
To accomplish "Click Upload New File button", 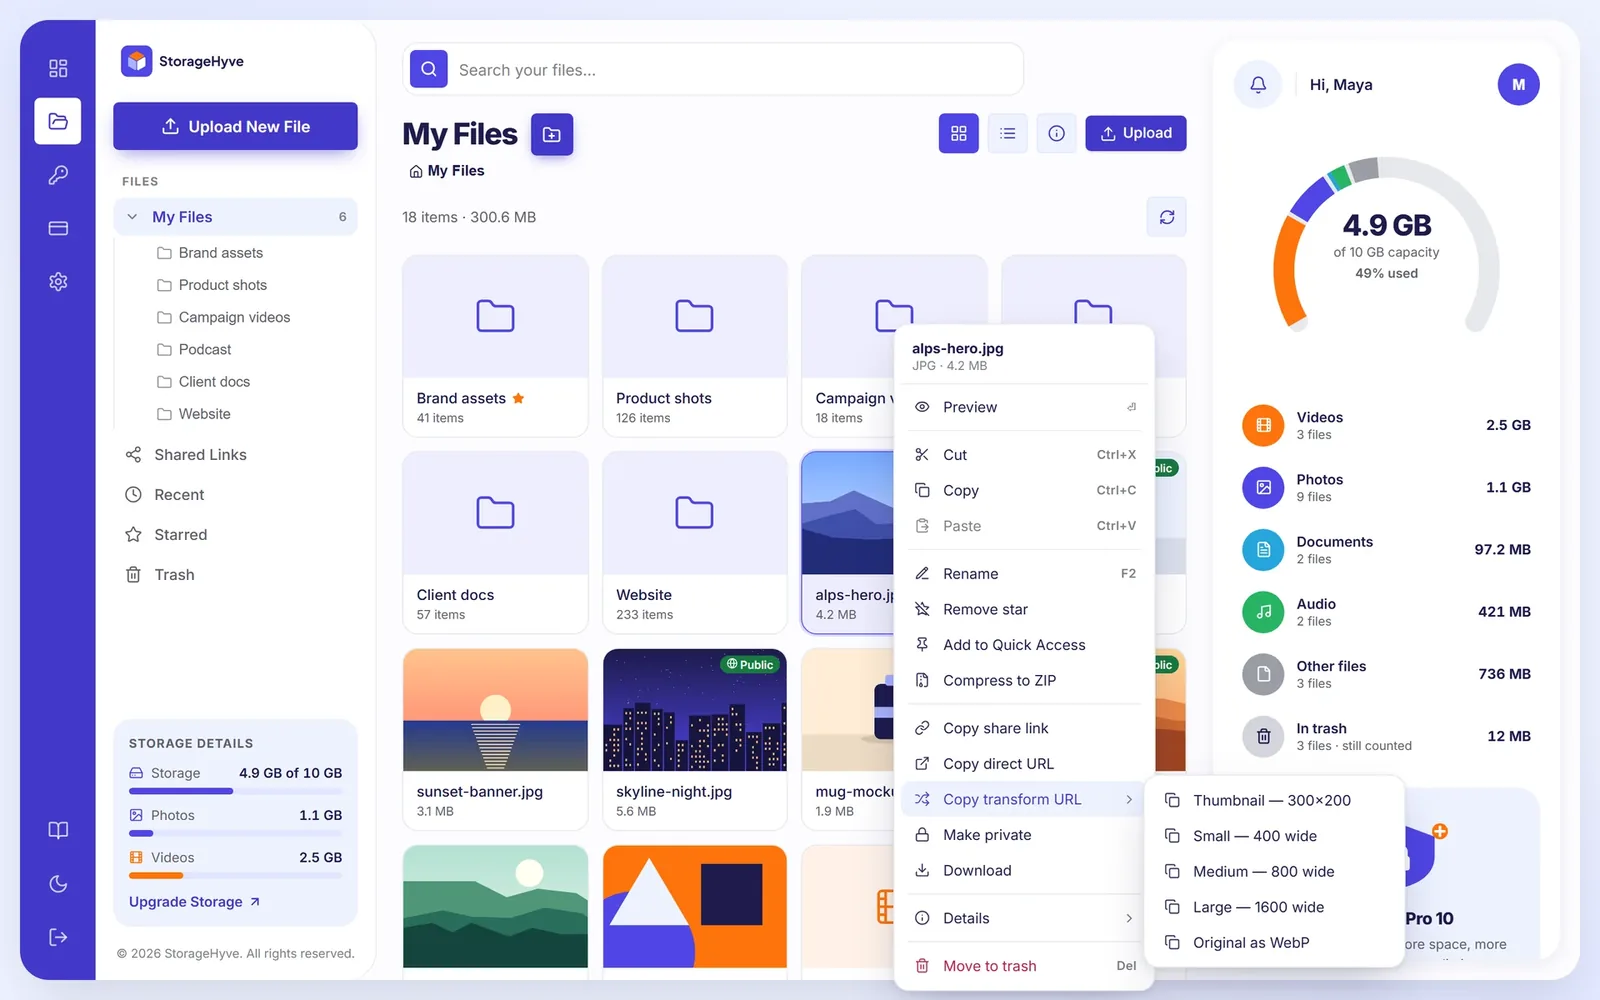I will click(235, 126).
